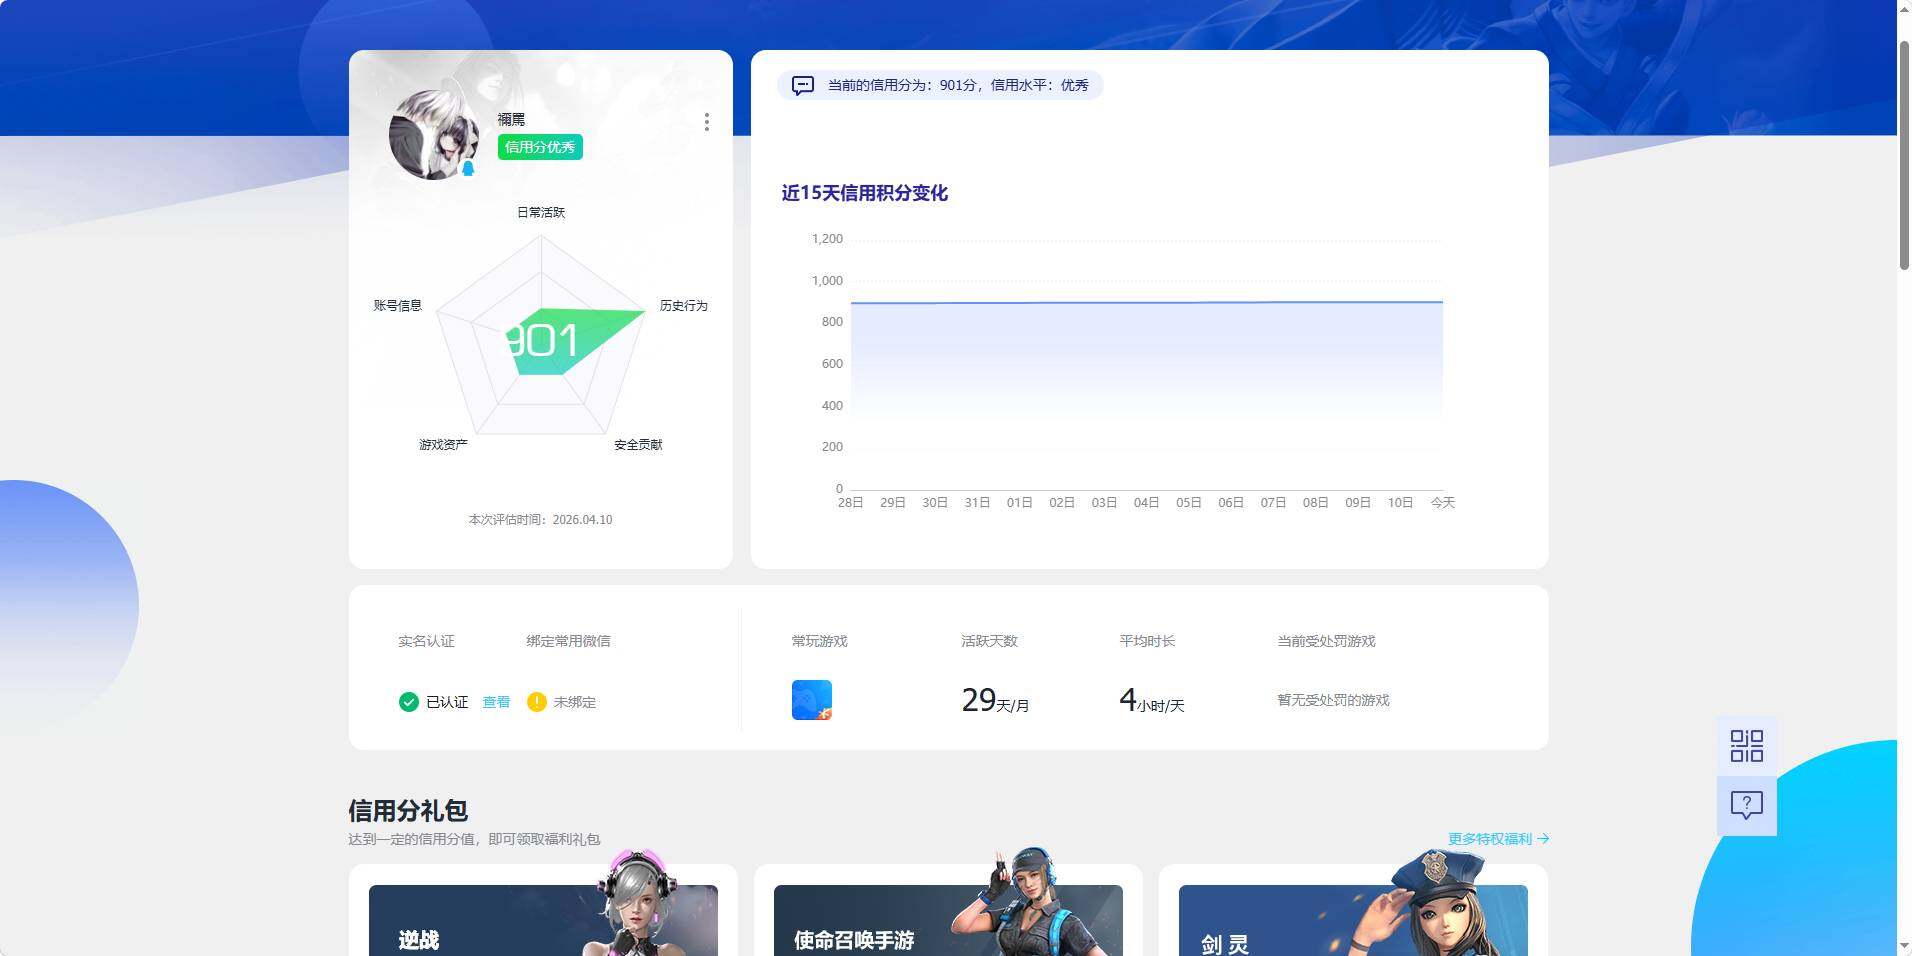Click the user avatar picture
The width and height of the screenshot is (1912, 956).
434,135
